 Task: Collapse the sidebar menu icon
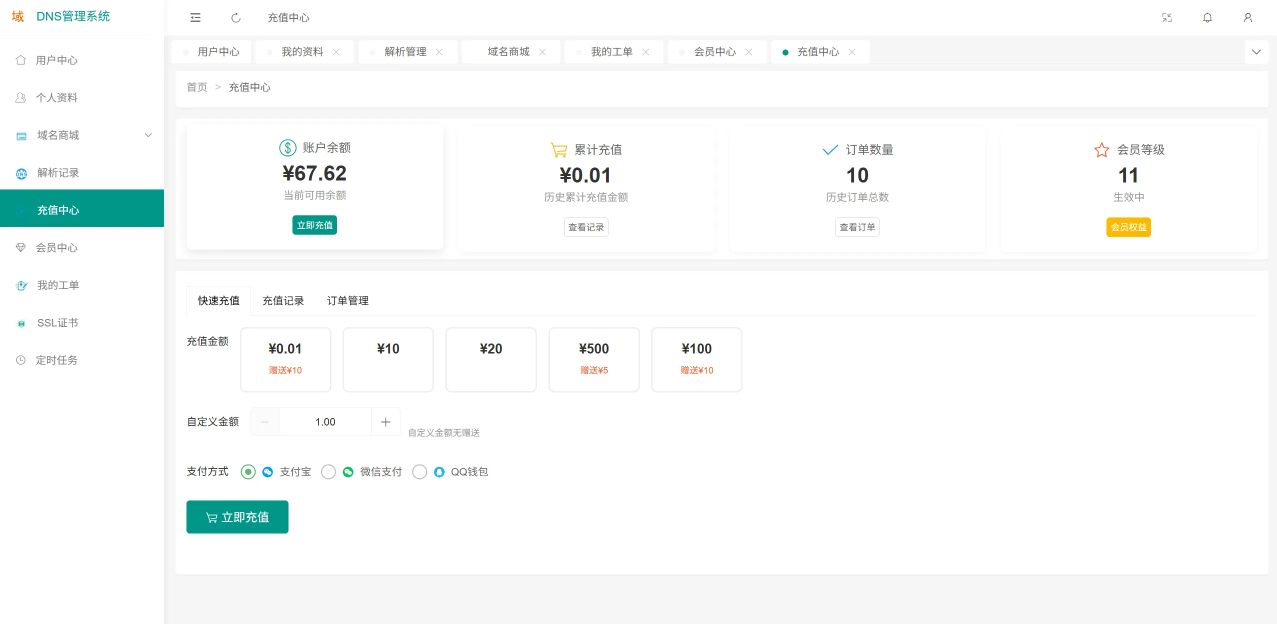[195, 18]
